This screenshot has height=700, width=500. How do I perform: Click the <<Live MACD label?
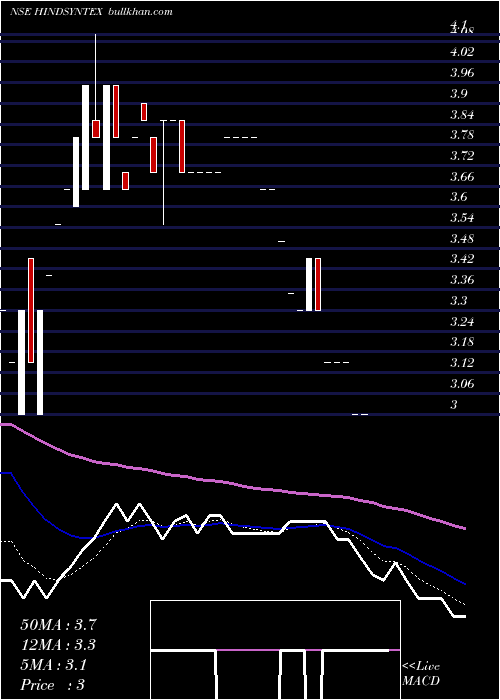421,674
